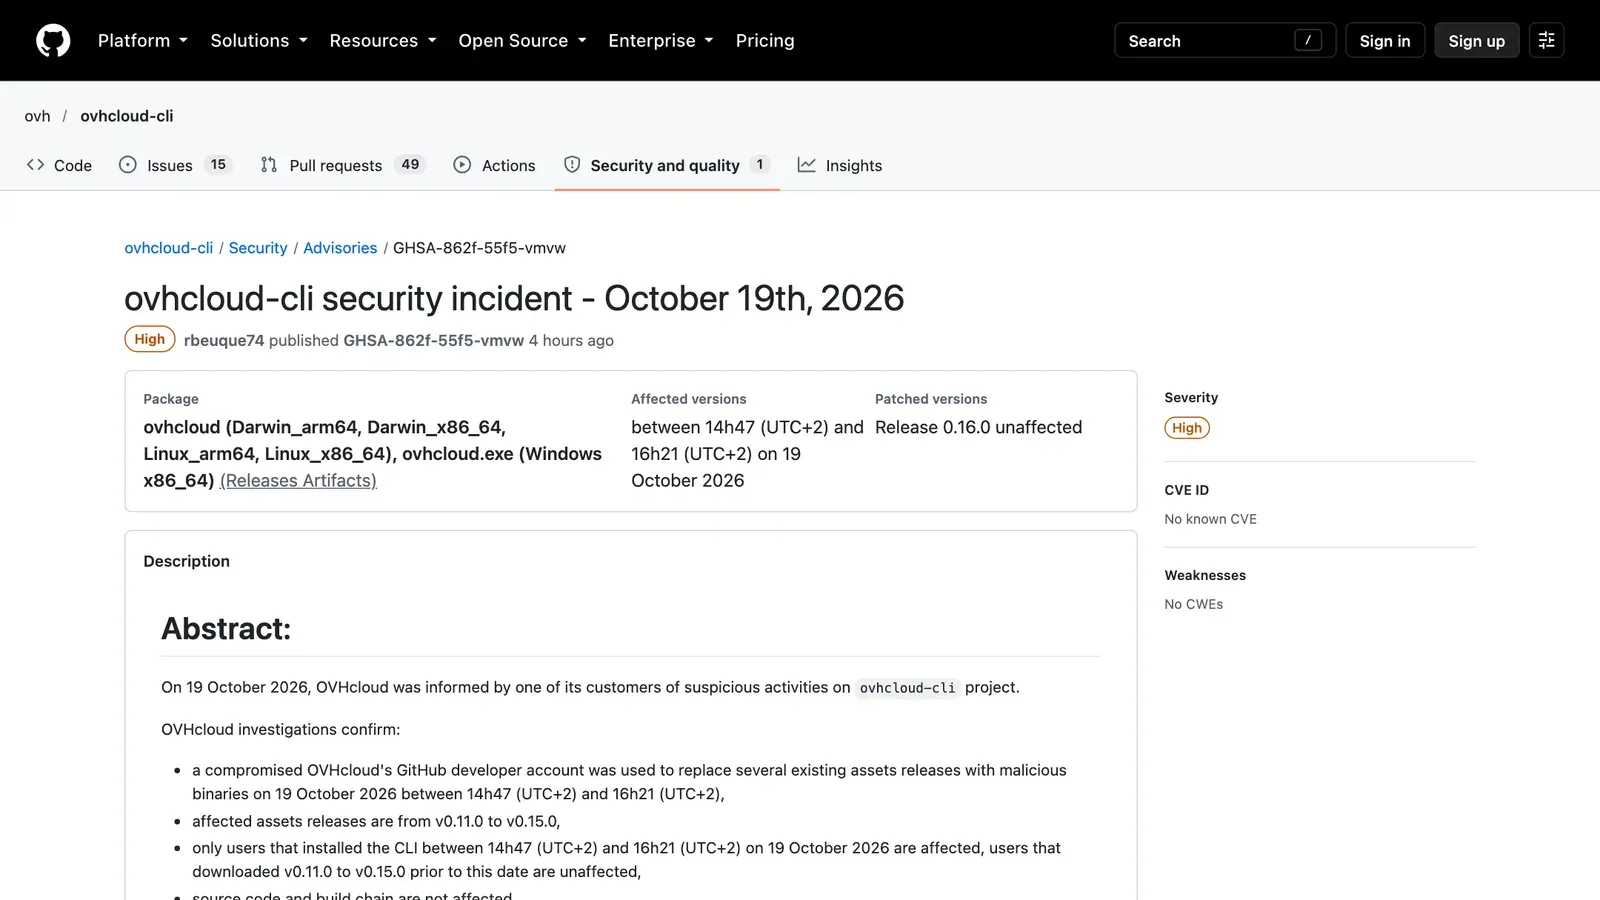
Task: Click the Issues count badge 15
Action: click(218, 165)
